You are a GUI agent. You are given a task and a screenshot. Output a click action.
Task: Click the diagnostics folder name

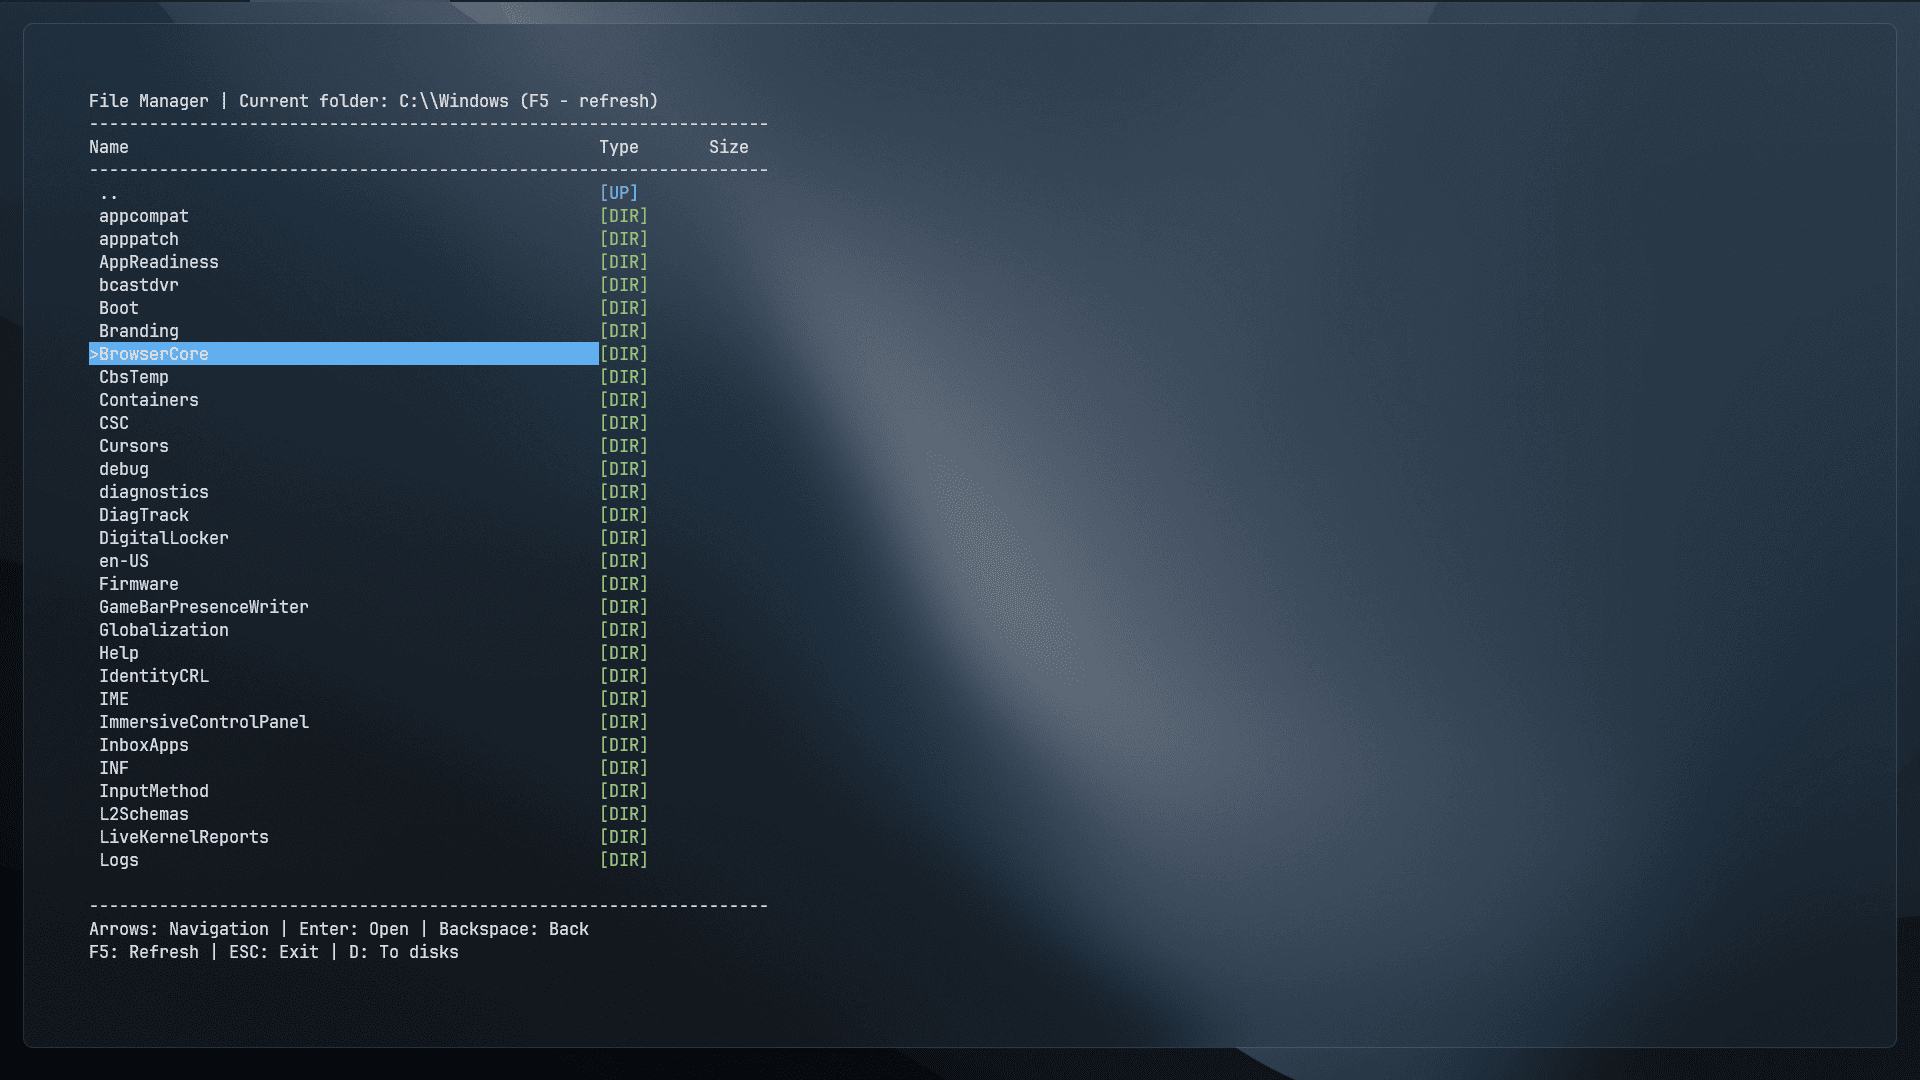click(154, 492)
